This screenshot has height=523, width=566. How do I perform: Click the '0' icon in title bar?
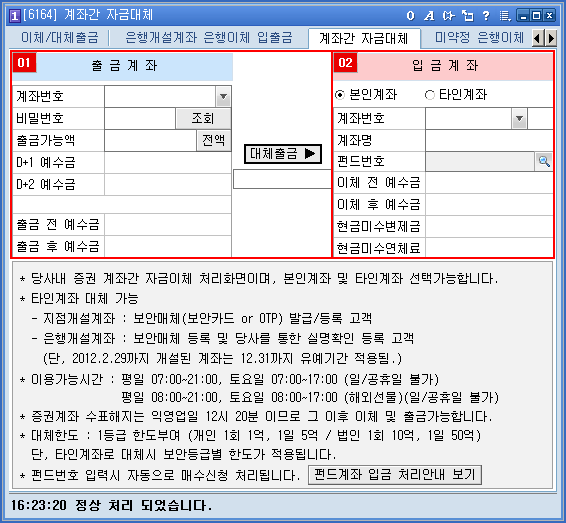tap(410, 16)
